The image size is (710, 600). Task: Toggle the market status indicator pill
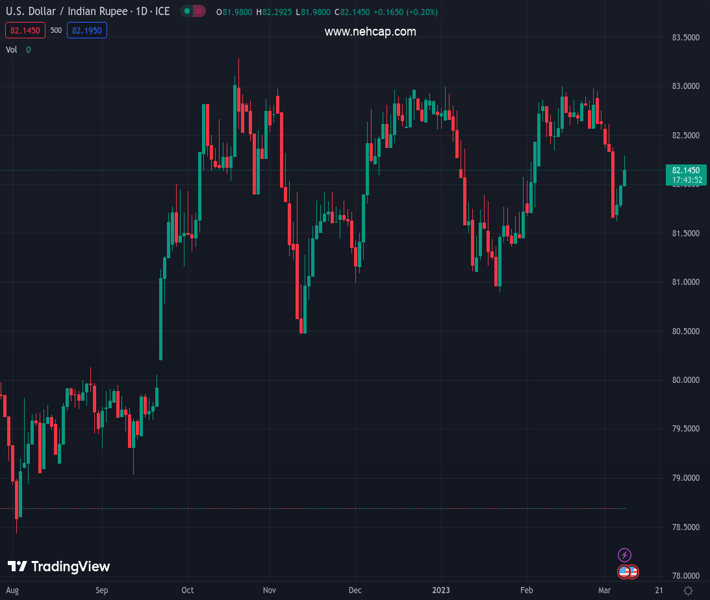click(x=194, y=11)
